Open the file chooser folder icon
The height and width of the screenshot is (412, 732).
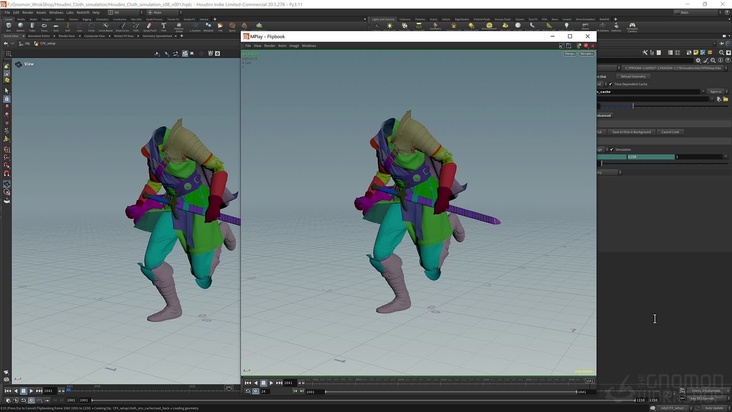[x=725, y=99]
